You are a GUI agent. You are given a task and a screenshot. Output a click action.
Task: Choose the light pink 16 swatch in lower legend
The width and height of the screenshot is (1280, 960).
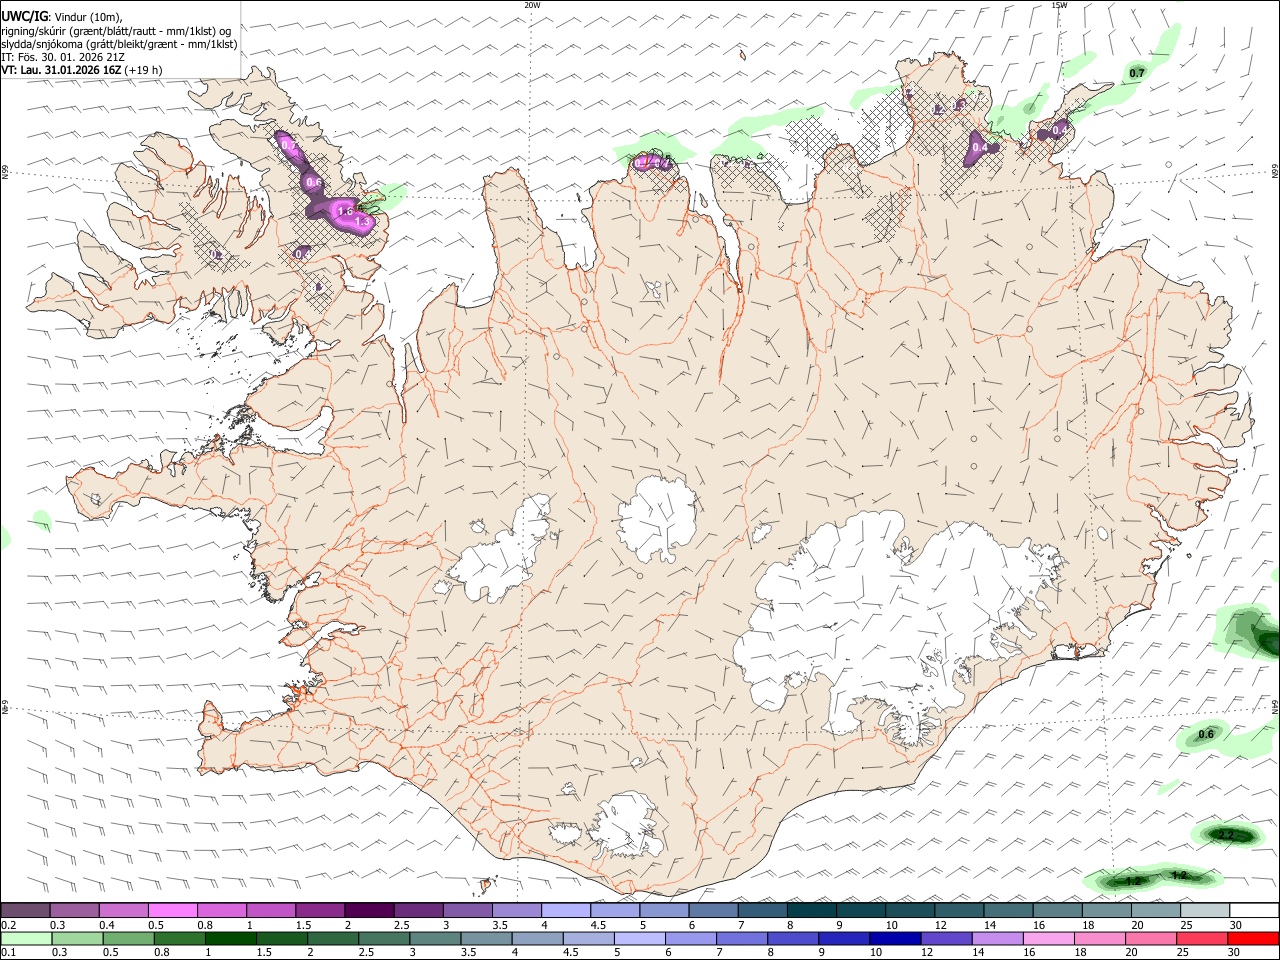(x=1049, y=938)
